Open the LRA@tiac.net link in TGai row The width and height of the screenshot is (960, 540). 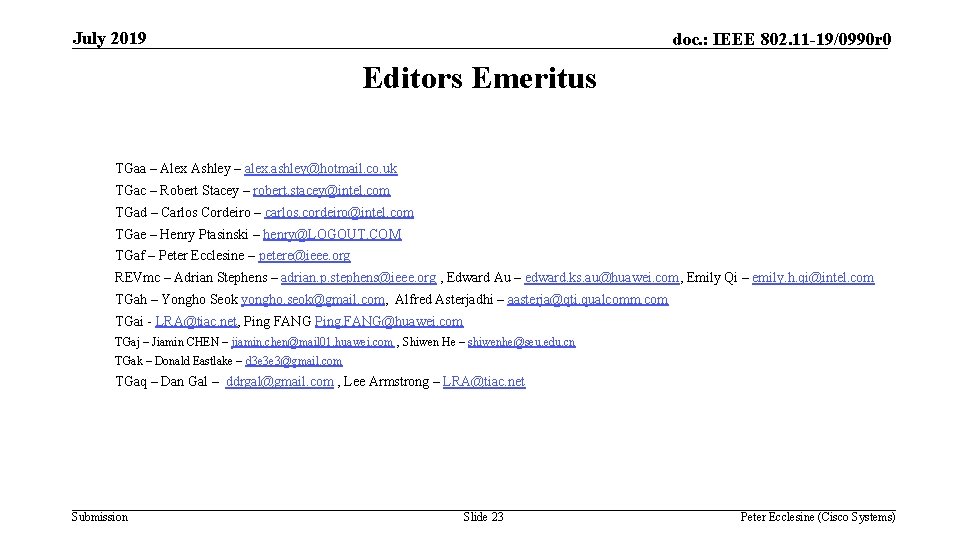[196, 321]
